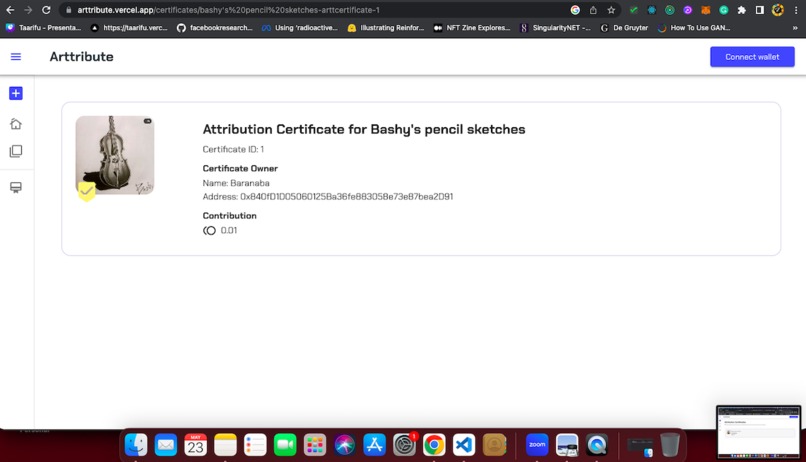This screenshot has width=806, height=462.
Task: Click the Connect wallet button
Action: click(x=752, y=57)
